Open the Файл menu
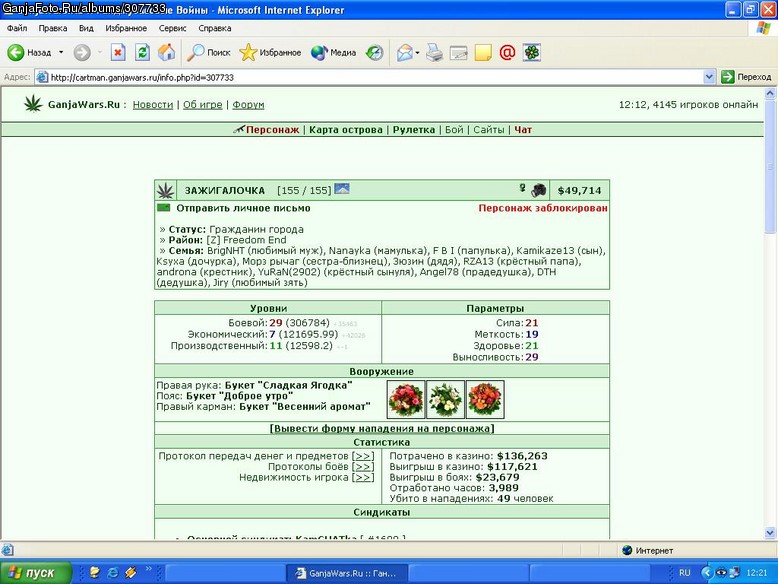Screen dimensions: 778x584 pos(17,28)
